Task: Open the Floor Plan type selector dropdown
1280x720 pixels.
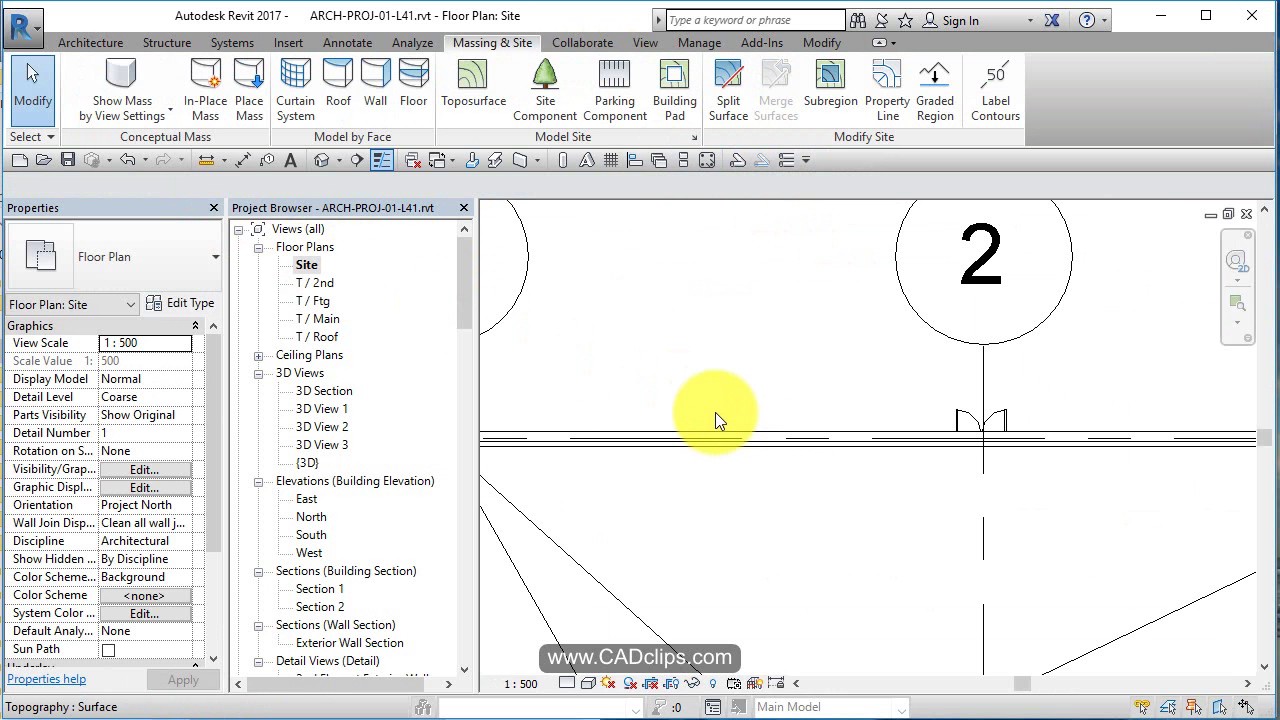Action: [x=215, y=257]
